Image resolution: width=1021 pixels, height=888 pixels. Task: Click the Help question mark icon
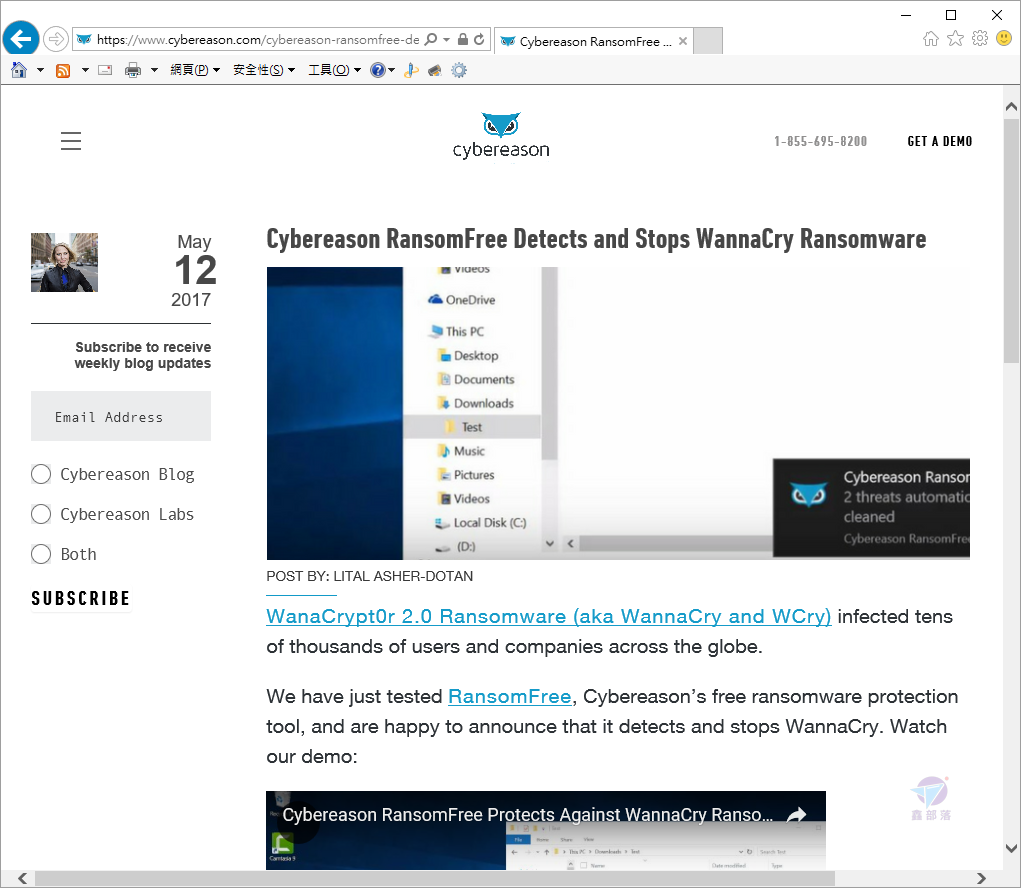378,70
